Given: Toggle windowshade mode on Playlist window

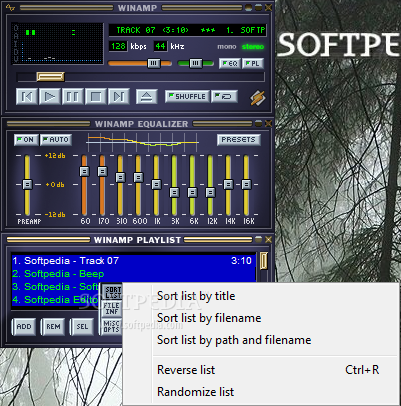Looking at the screenshot, I should [x=258, y=240].
